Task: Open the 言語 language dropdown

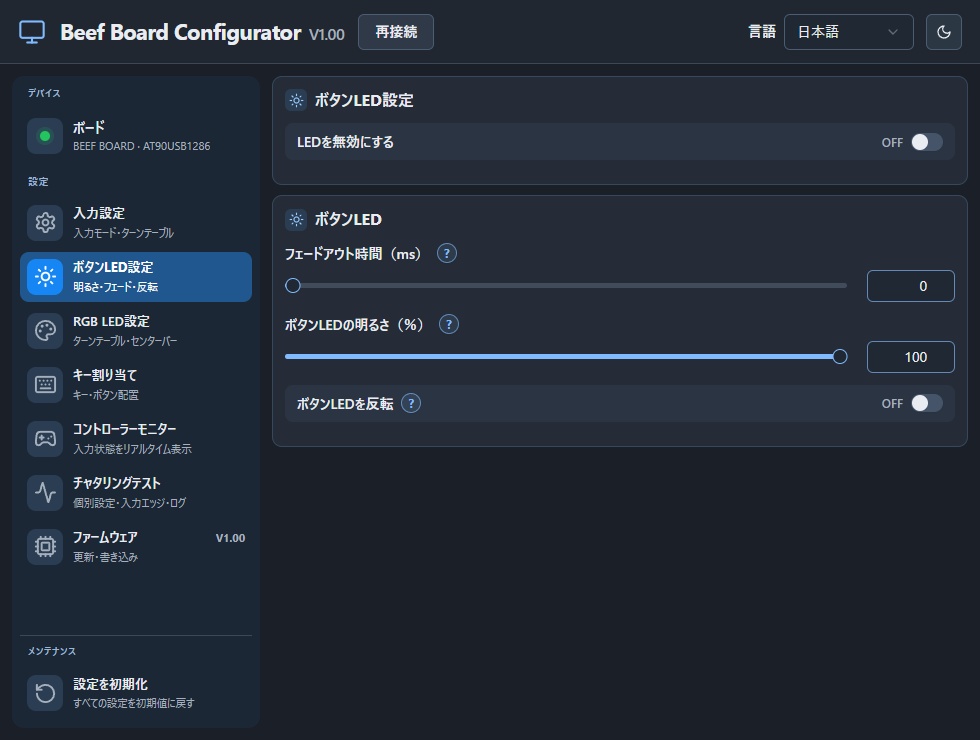Action: [848, 32]
